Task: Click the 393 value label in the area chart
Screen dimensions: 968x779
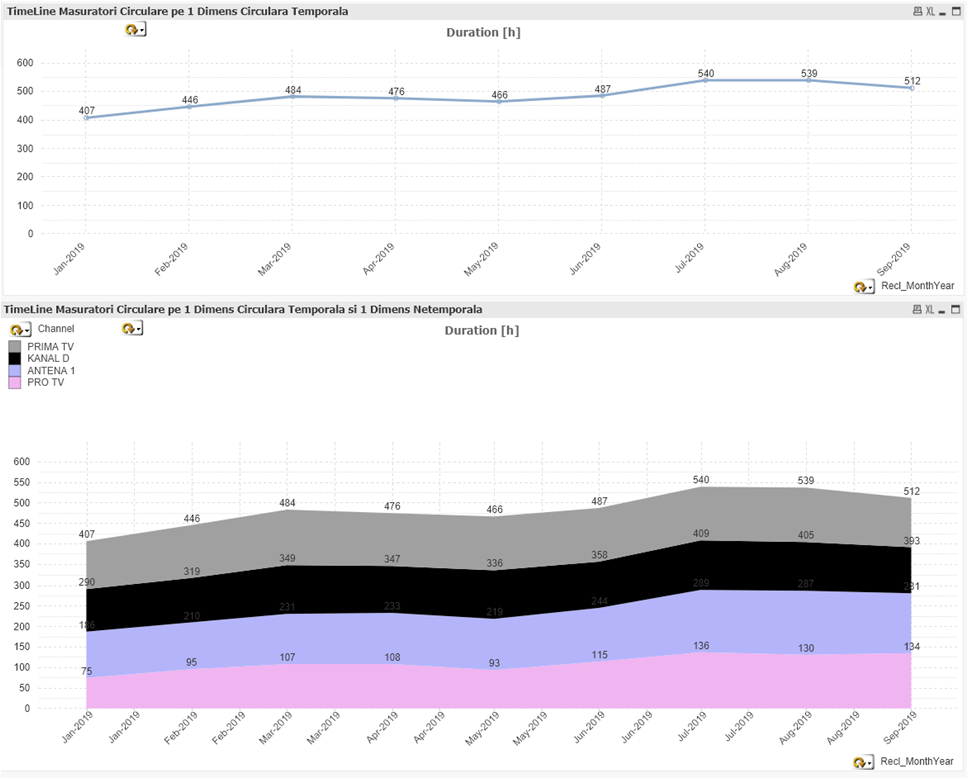Action: tap(912, 541)
